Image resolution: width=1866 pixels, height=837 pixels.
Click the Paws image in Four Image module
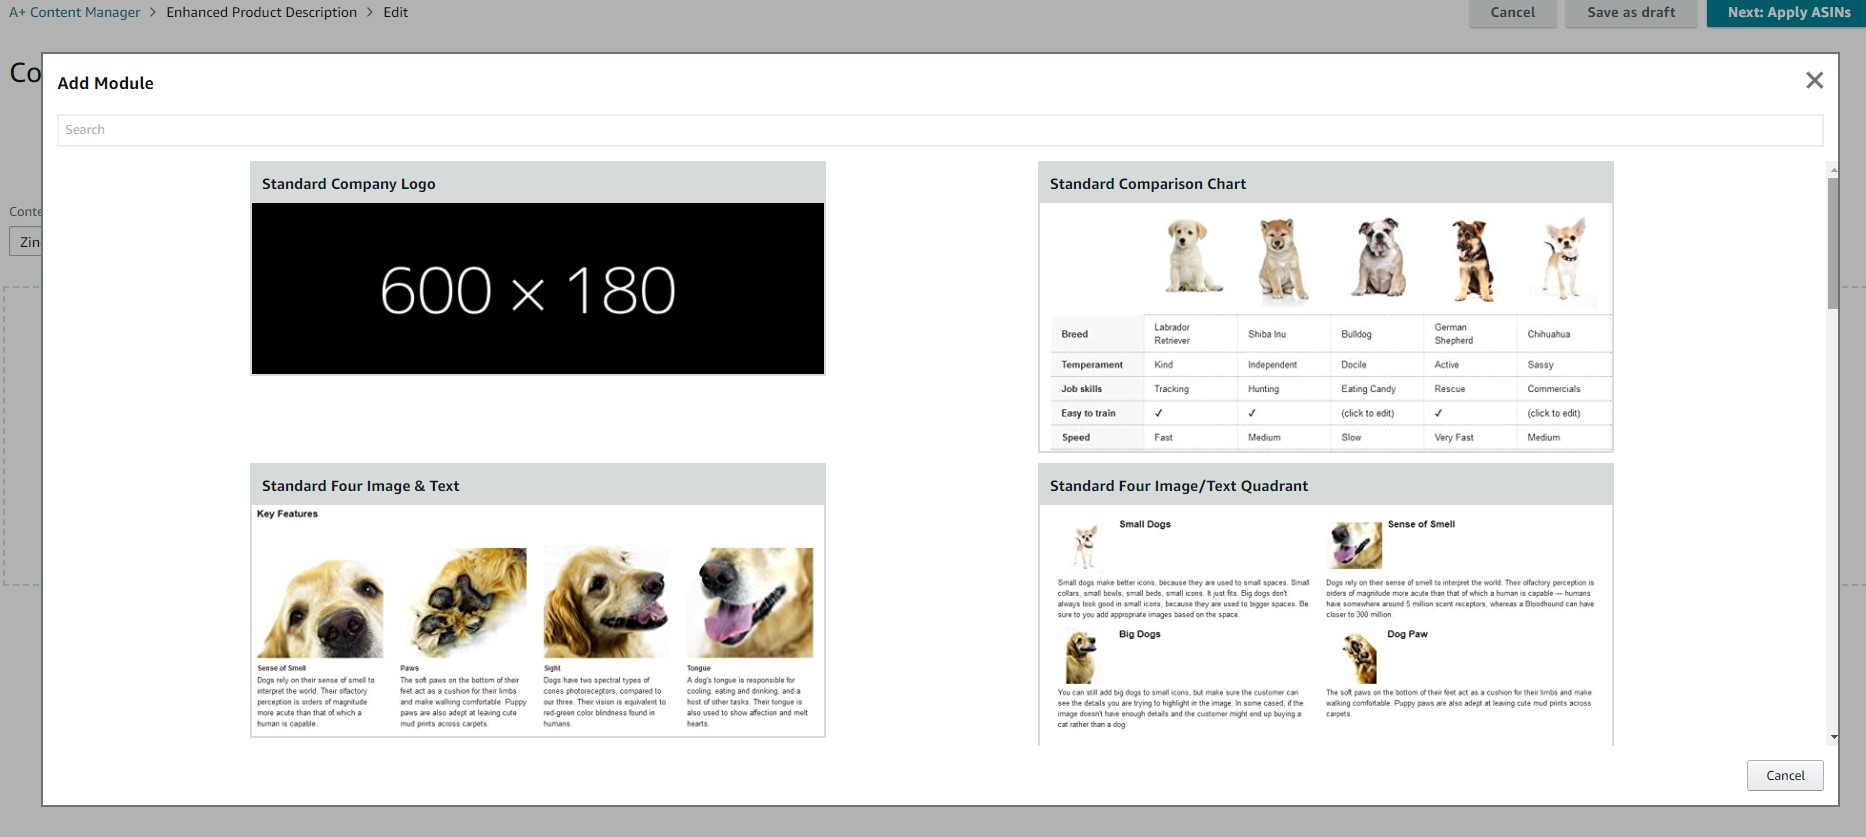(x=463, y=603)
